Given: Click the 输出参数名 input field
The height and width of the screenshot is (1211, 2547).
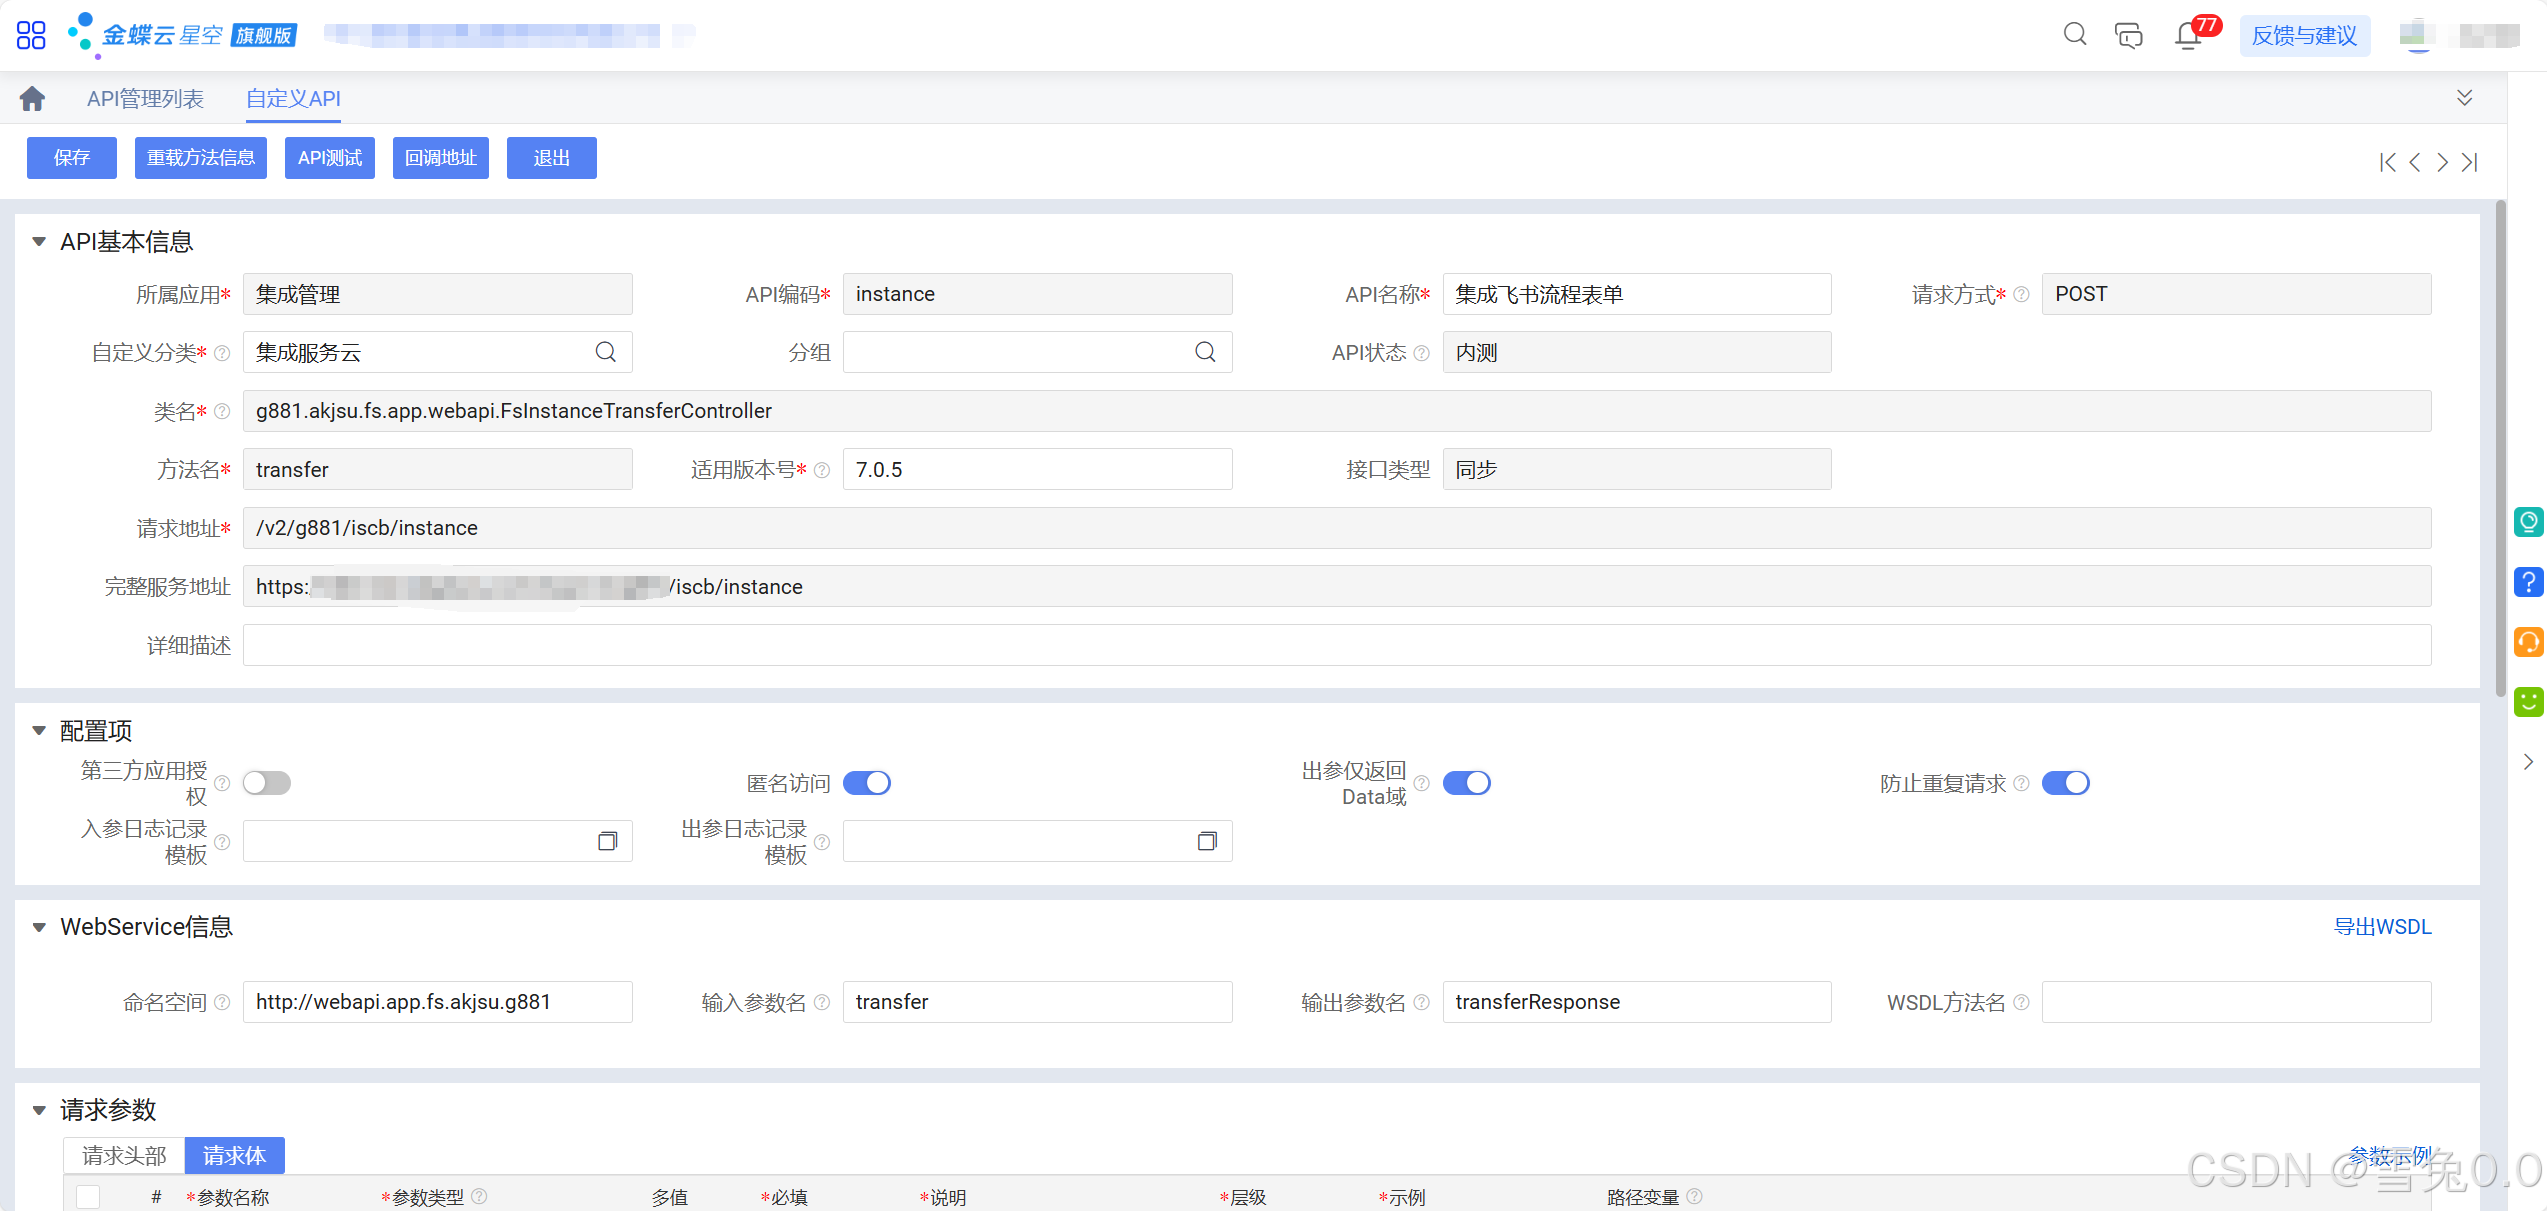Looking at the screenshot, I should click(x=1637, y=1002).
